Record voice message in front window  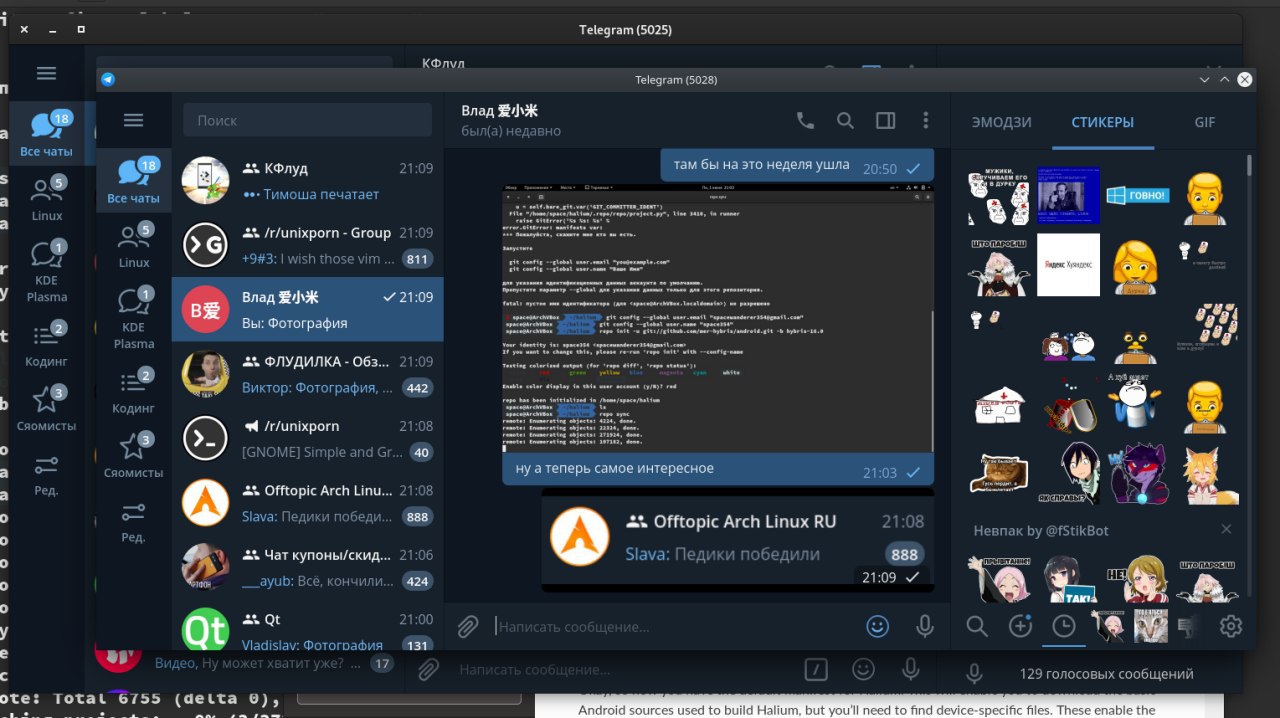click(925, 626)
